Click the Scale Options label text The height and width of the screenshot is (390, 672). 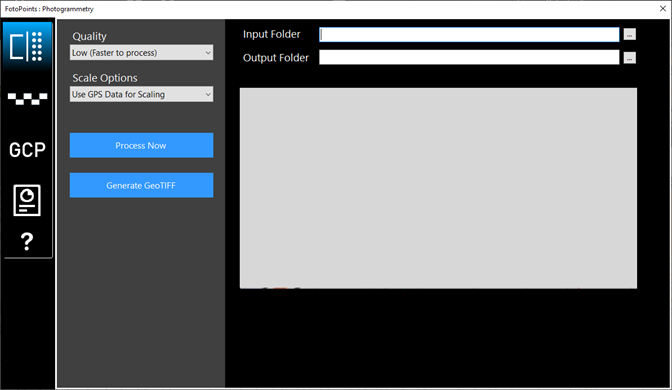click(x=105, y=78)
